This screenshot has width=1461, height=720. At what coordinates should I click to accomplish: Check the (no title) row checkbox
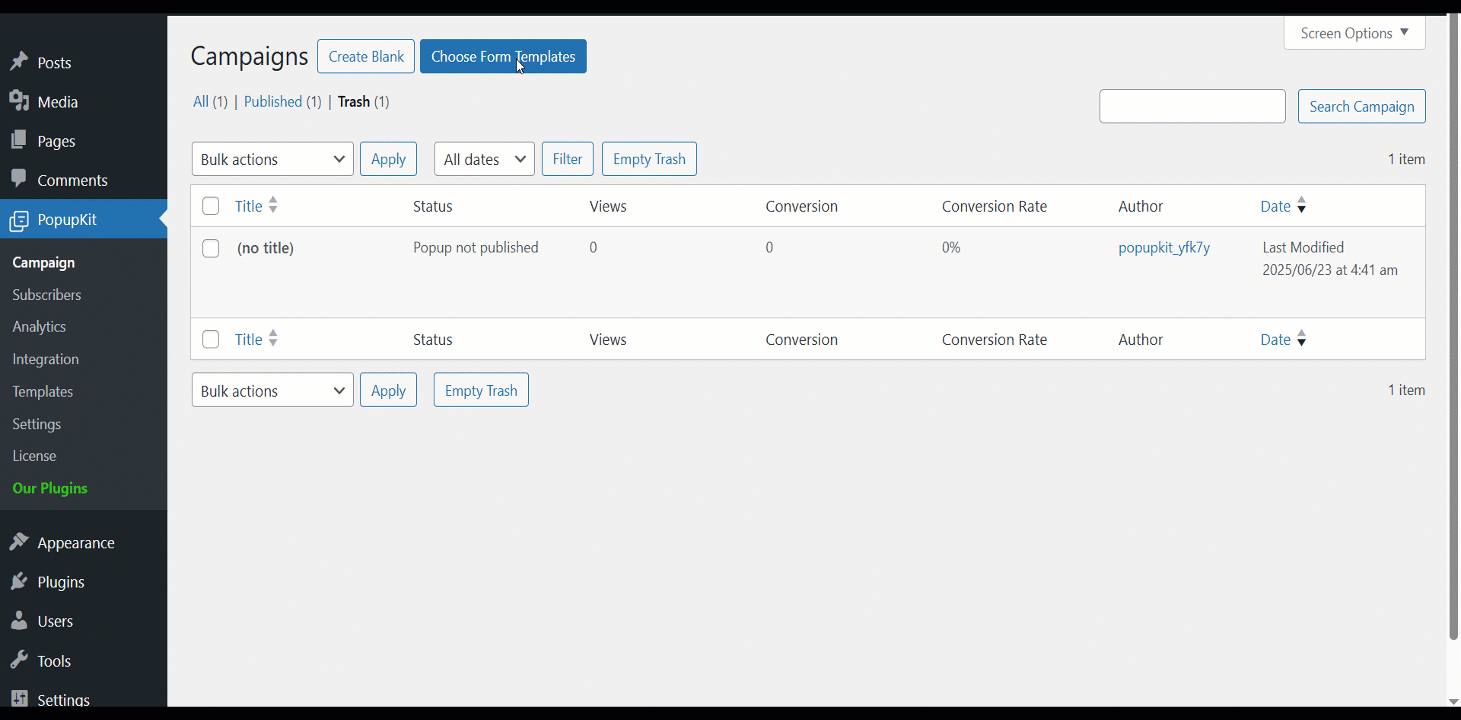click(210, 248)
